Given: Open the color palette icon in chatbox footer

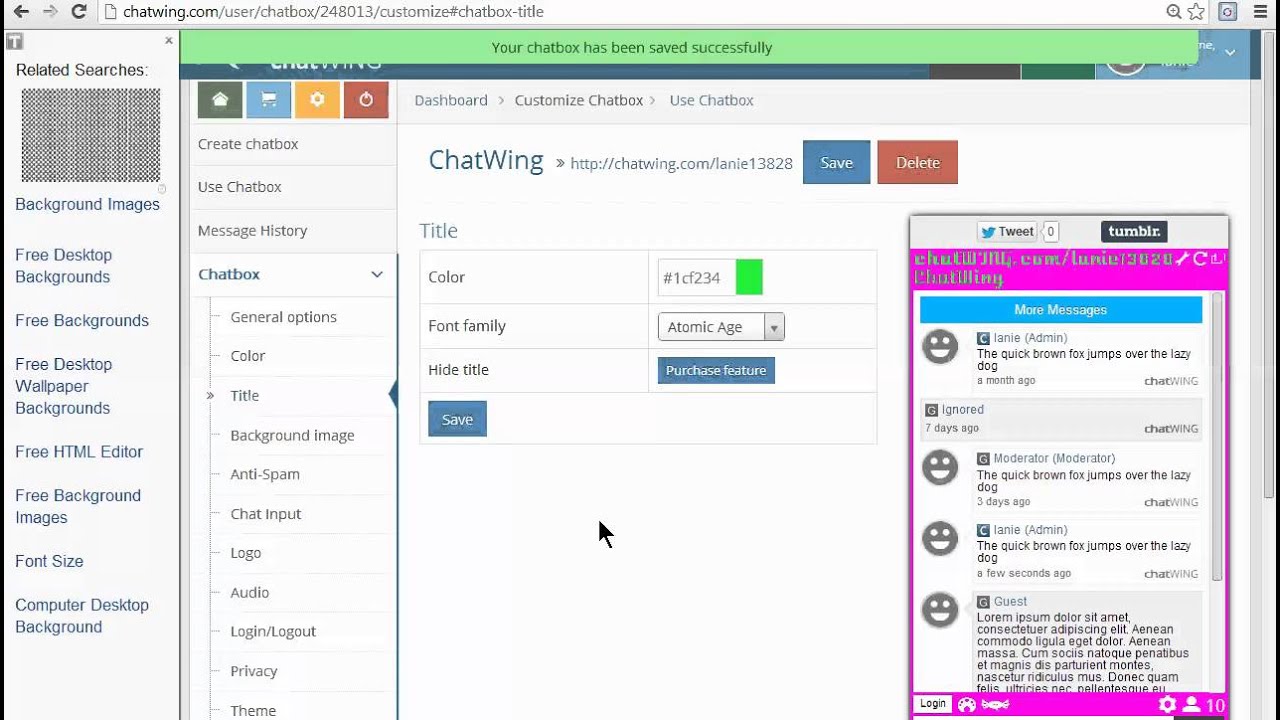Looking at the screenshot, I should pyautogui.click(x=967, y=704).
